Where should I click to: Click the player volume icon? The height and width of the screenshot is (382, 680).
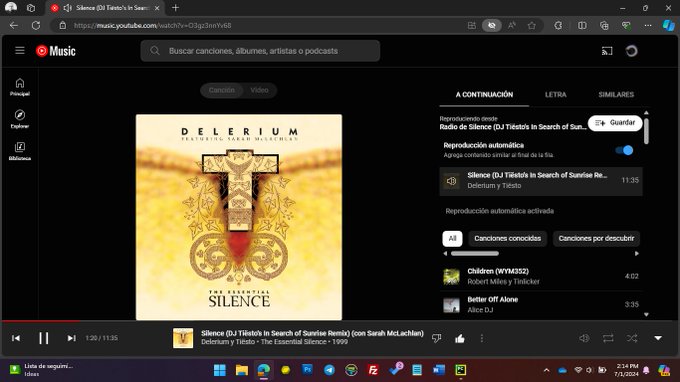pos(584,338)
